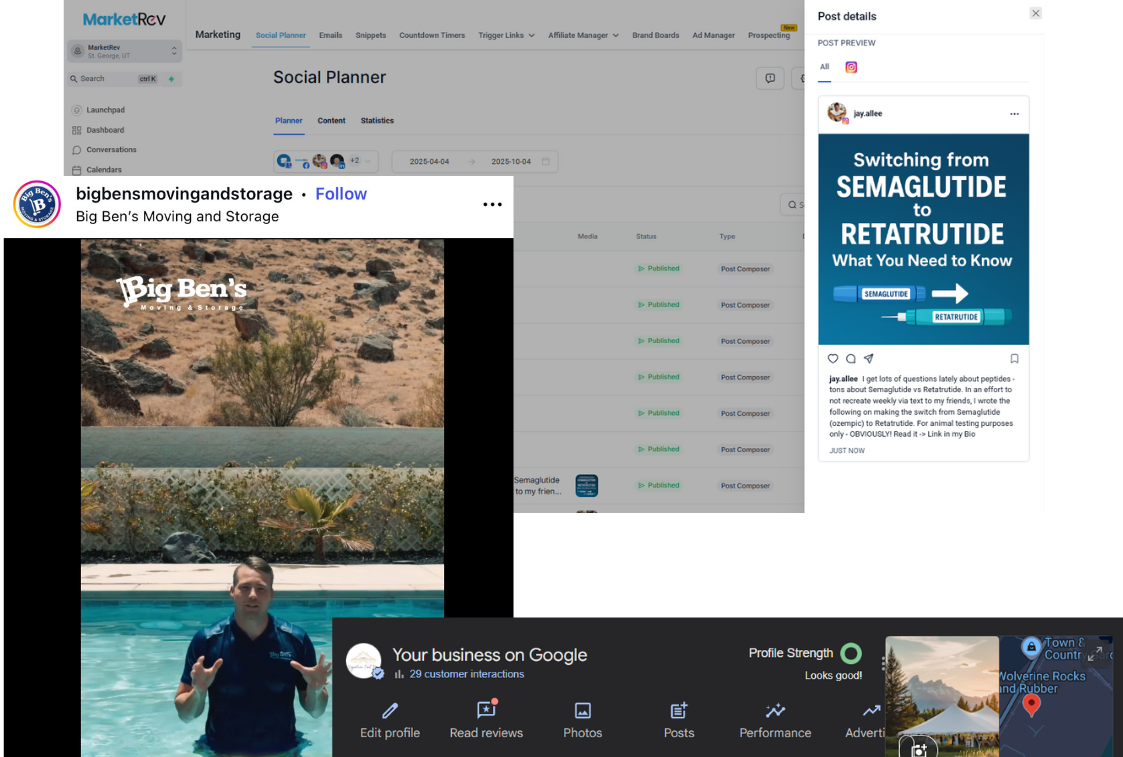1123x757 pixels.
Task: Click the share paper-plane icon on post
Action: (869, 359)
